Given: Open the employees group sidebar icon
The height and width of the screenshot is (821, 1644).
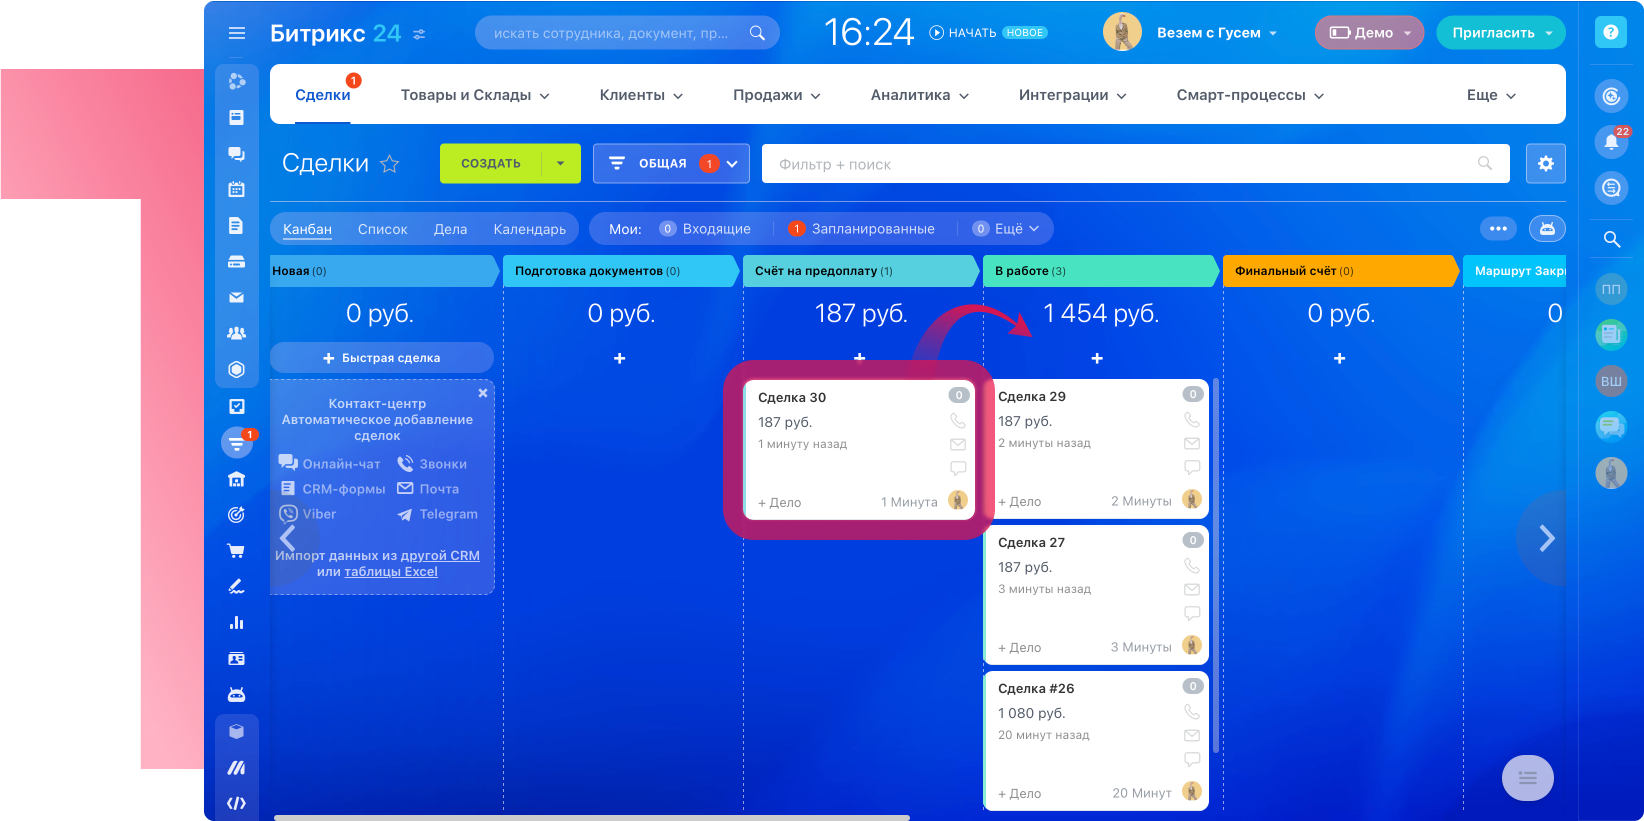Looking at the screenshot, I should click(236, 333).
